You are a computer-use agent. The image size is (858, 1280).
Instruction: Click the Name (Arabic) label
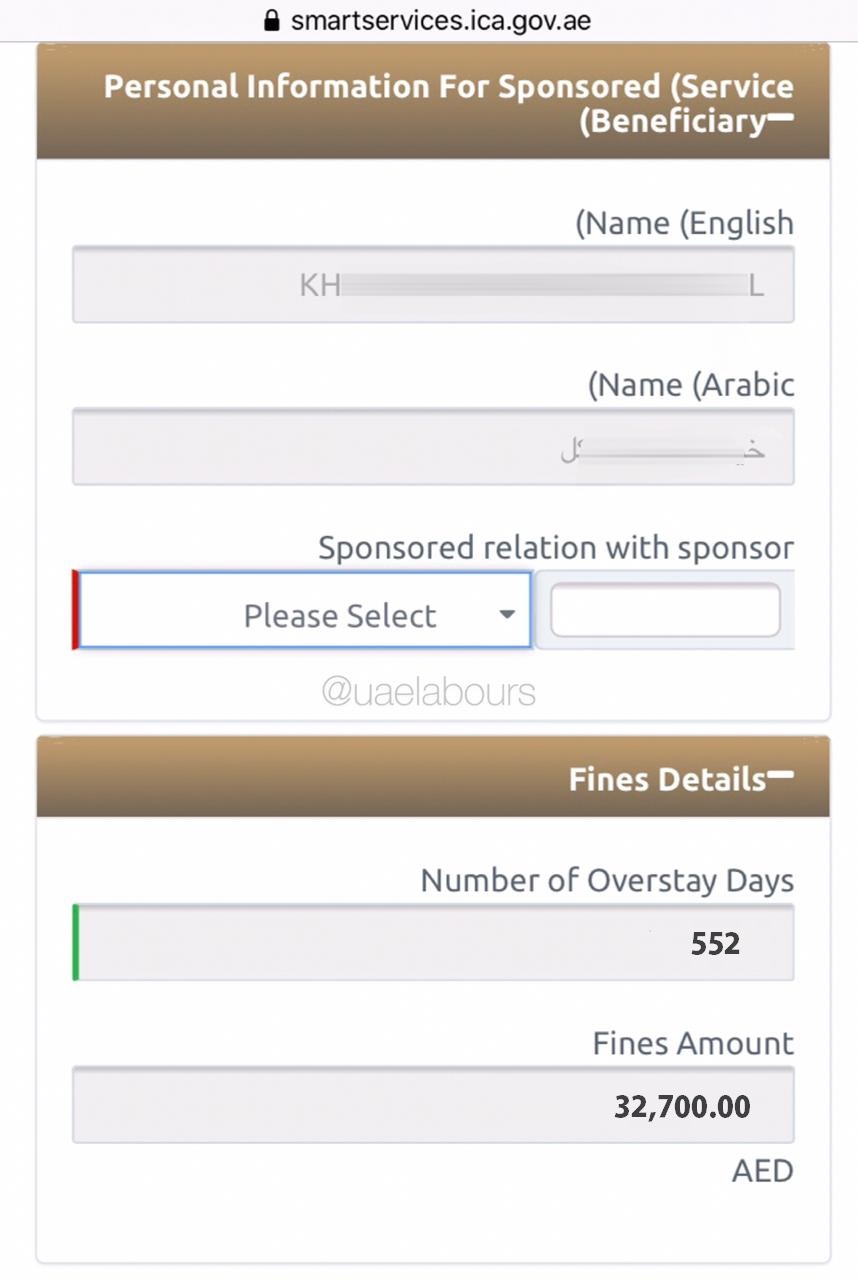690,385
